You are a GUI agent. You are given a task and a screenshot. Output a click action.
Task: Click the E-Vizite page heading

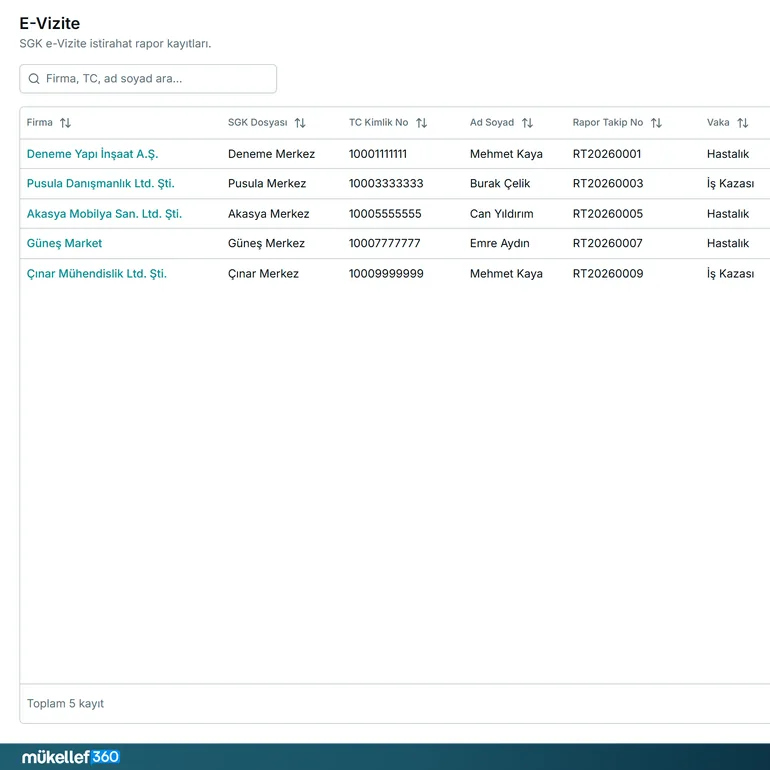point(50,23)
